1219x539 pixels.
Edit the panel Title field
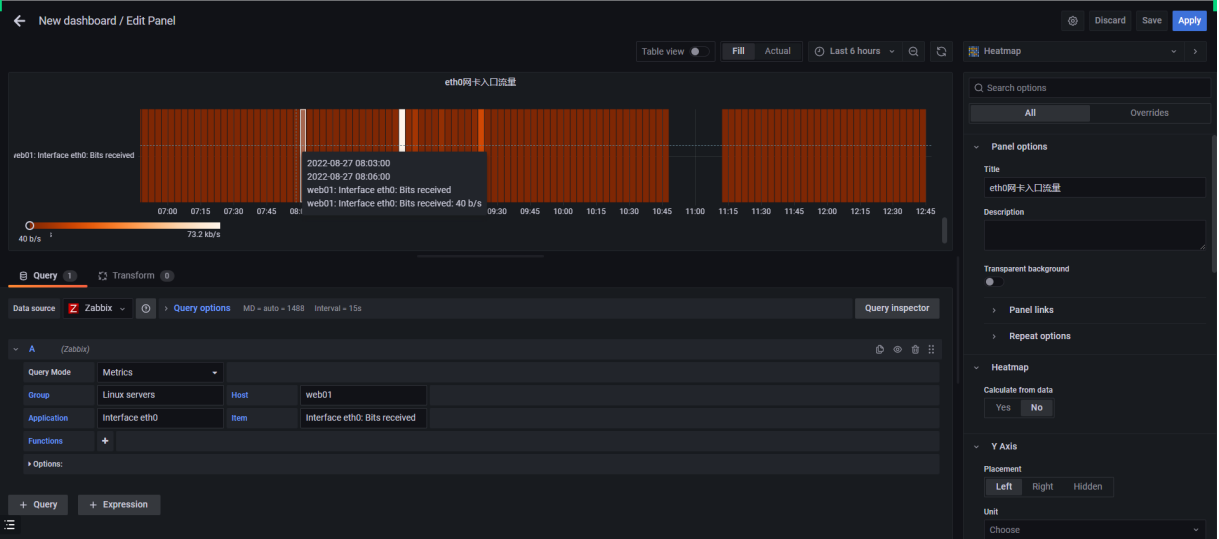1094,187
